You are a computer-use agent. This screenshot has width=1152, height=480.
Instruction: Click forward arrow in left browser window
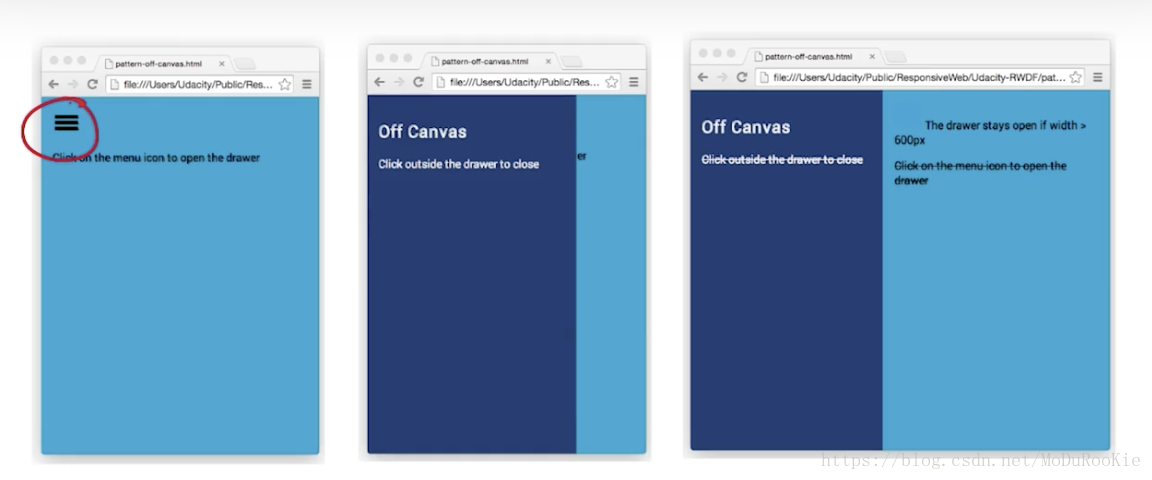[73, 85]
